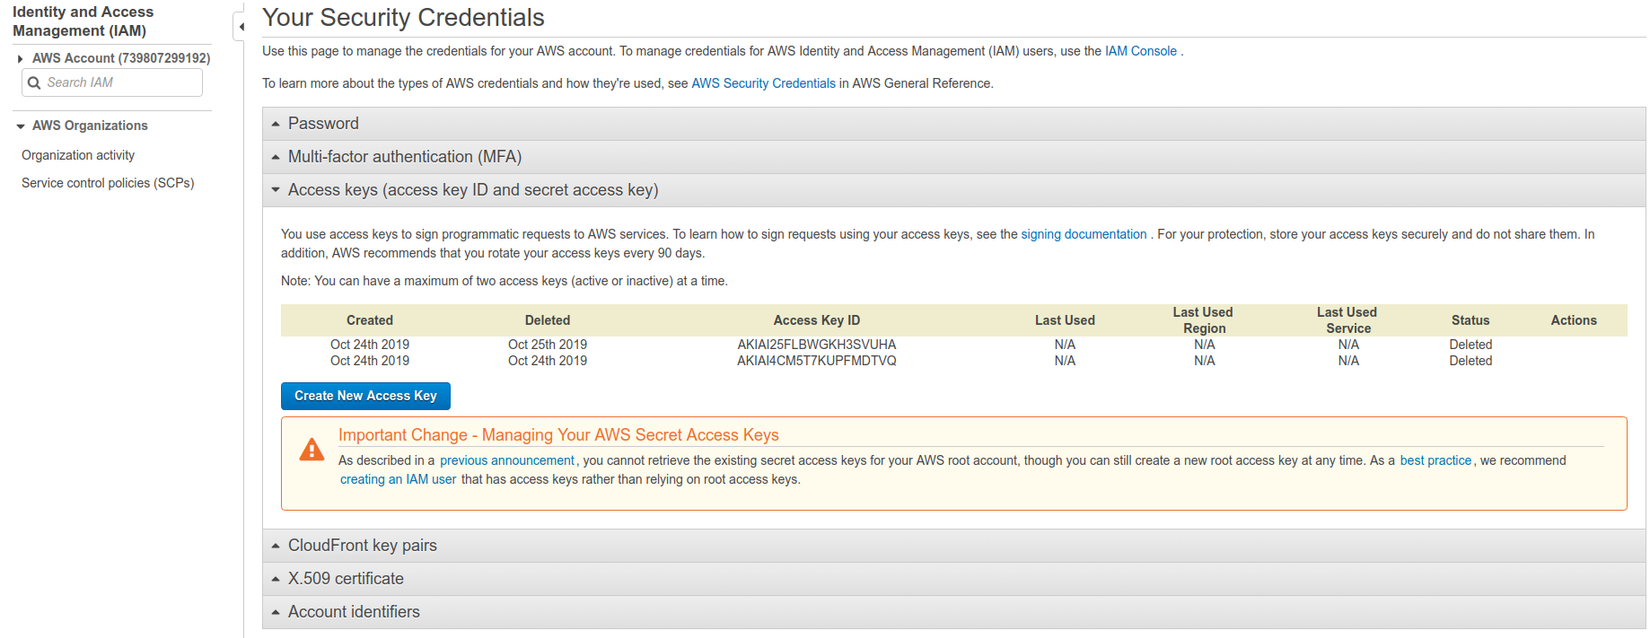
Task: Collapse the AWS Organizations section
Action: 20,126
